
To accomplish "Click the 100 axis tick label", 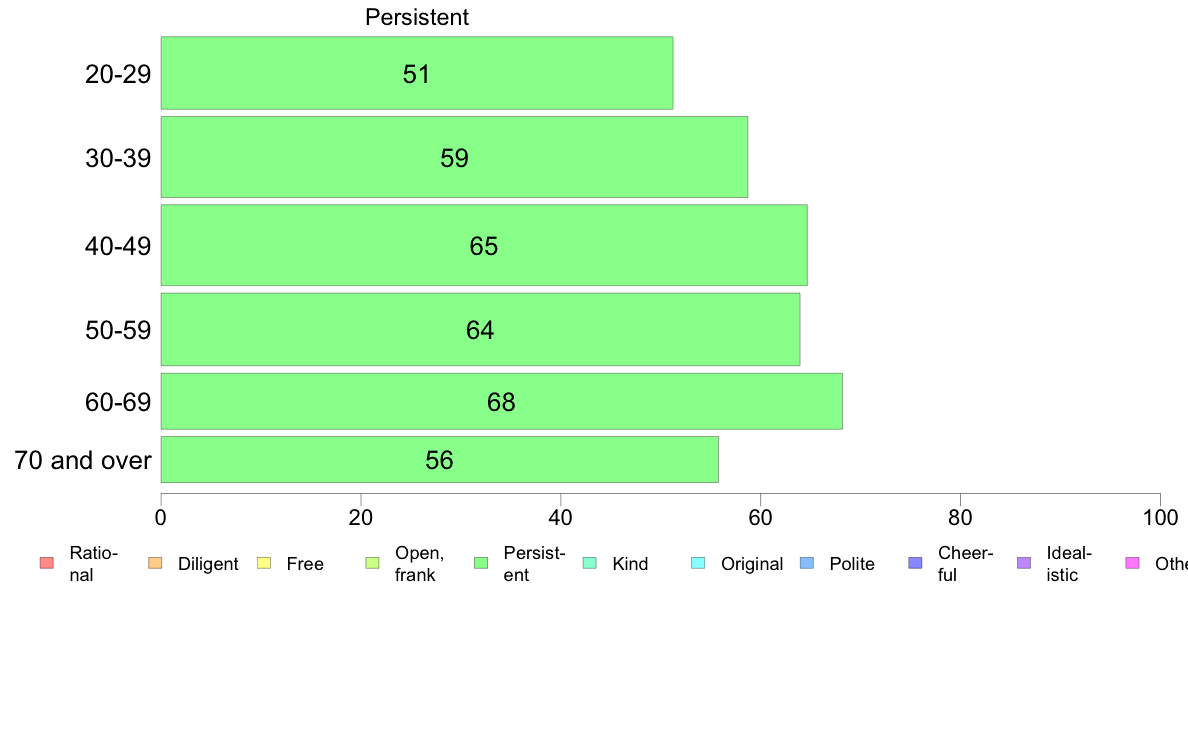I will tap(1160, 518).
